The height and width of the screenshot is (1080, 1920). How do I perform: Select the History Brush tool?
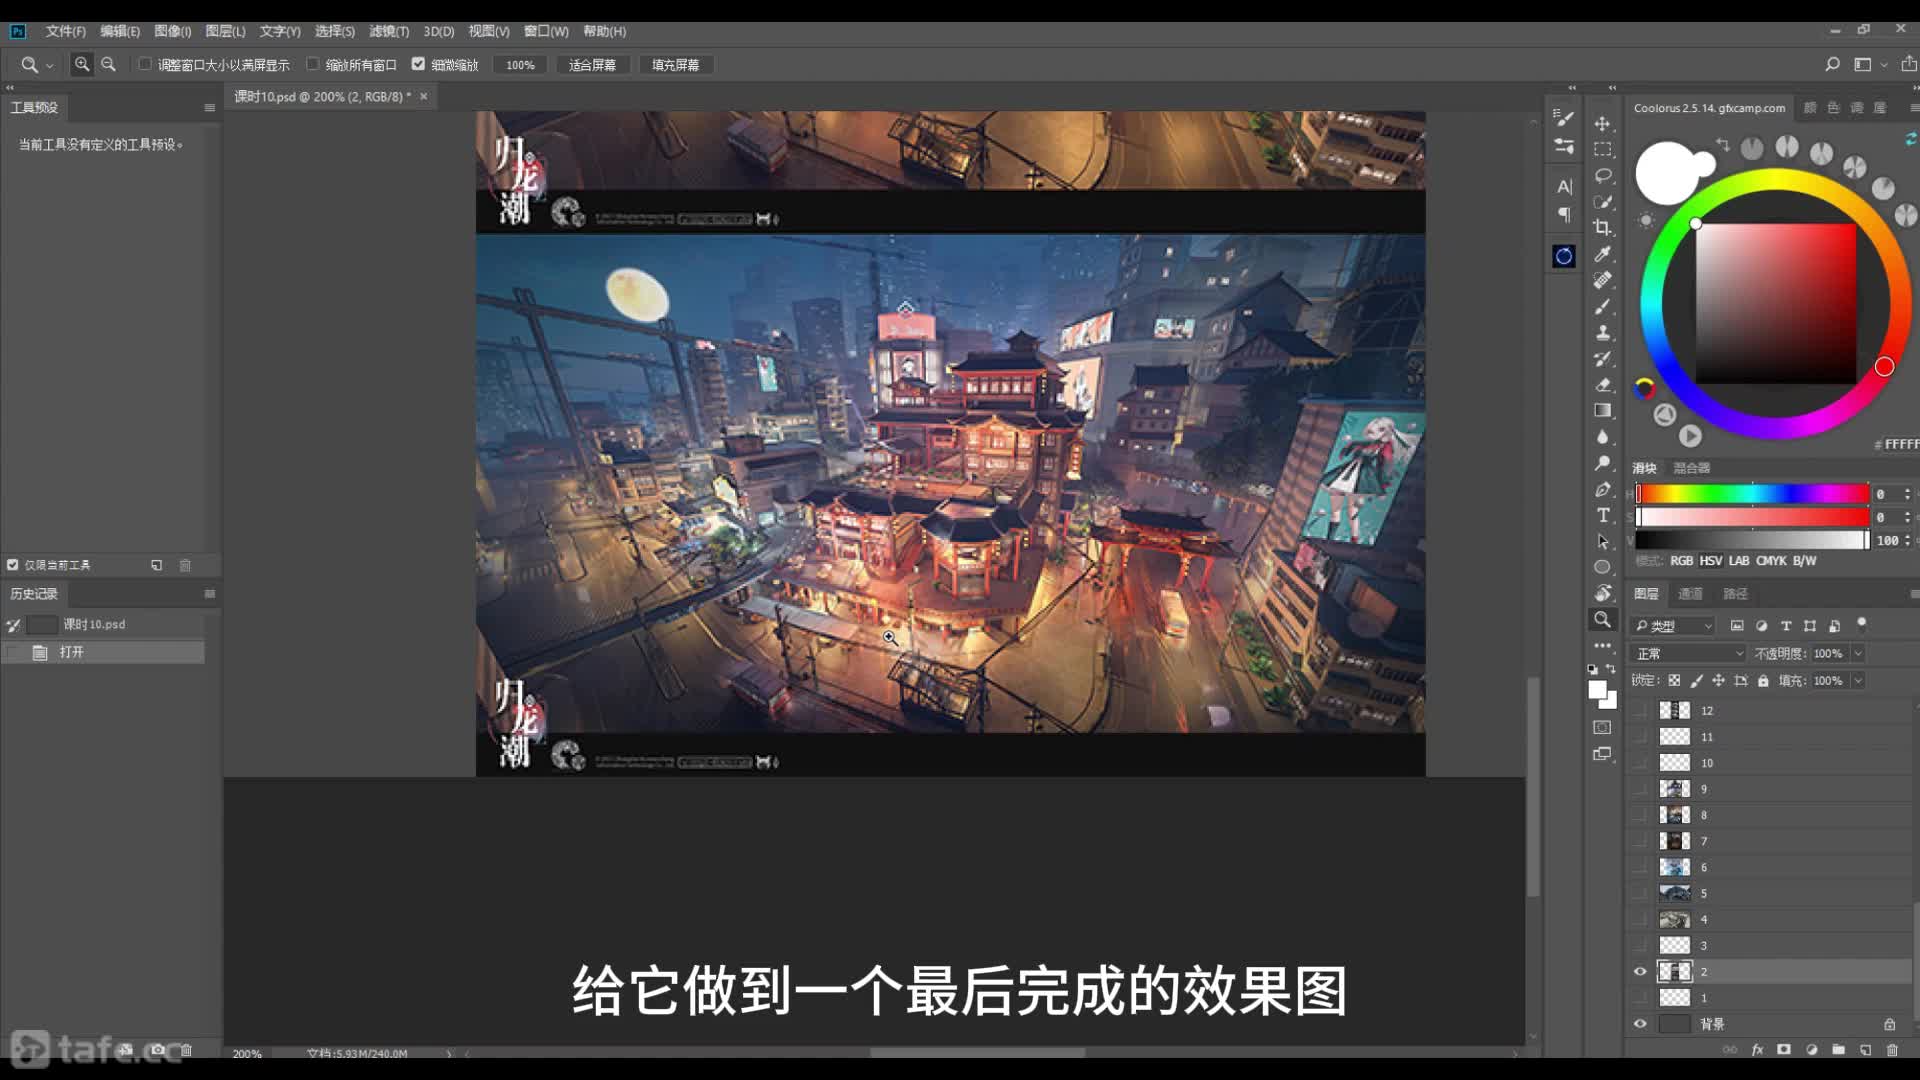pyautogui.click(x=1602, y=358)
